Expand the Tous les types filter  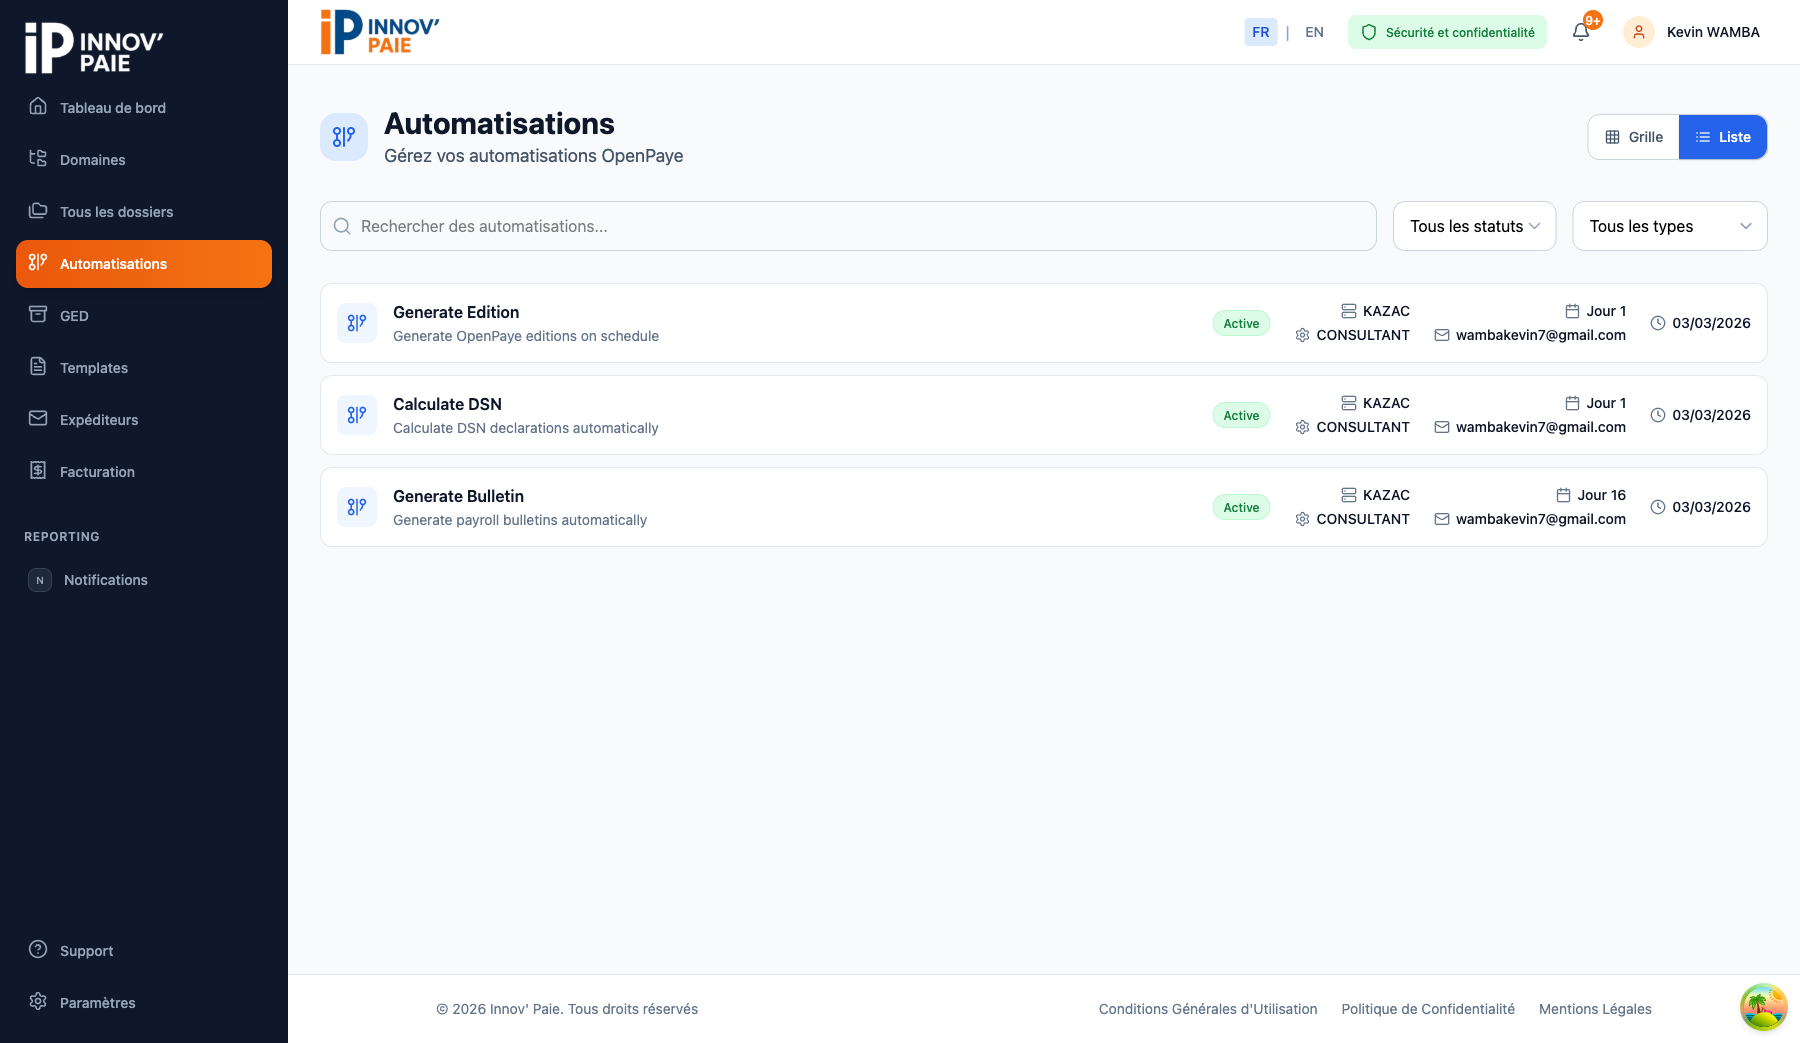point(1669,226)
